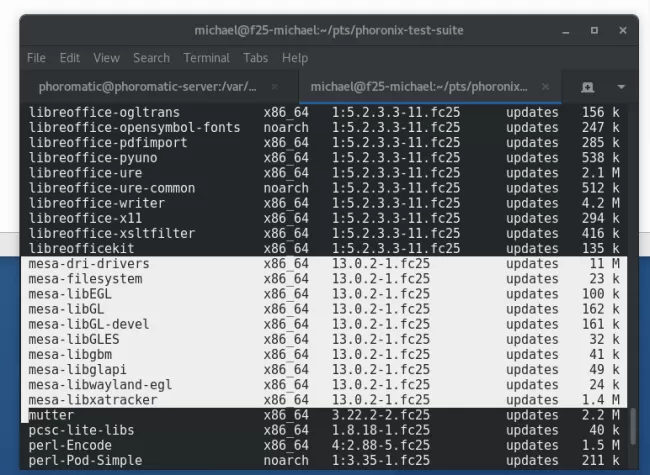Click the window title michael@f25-michael
This screenshot has width=650, height=475.
pyautogui.click(x=329, y=30)
